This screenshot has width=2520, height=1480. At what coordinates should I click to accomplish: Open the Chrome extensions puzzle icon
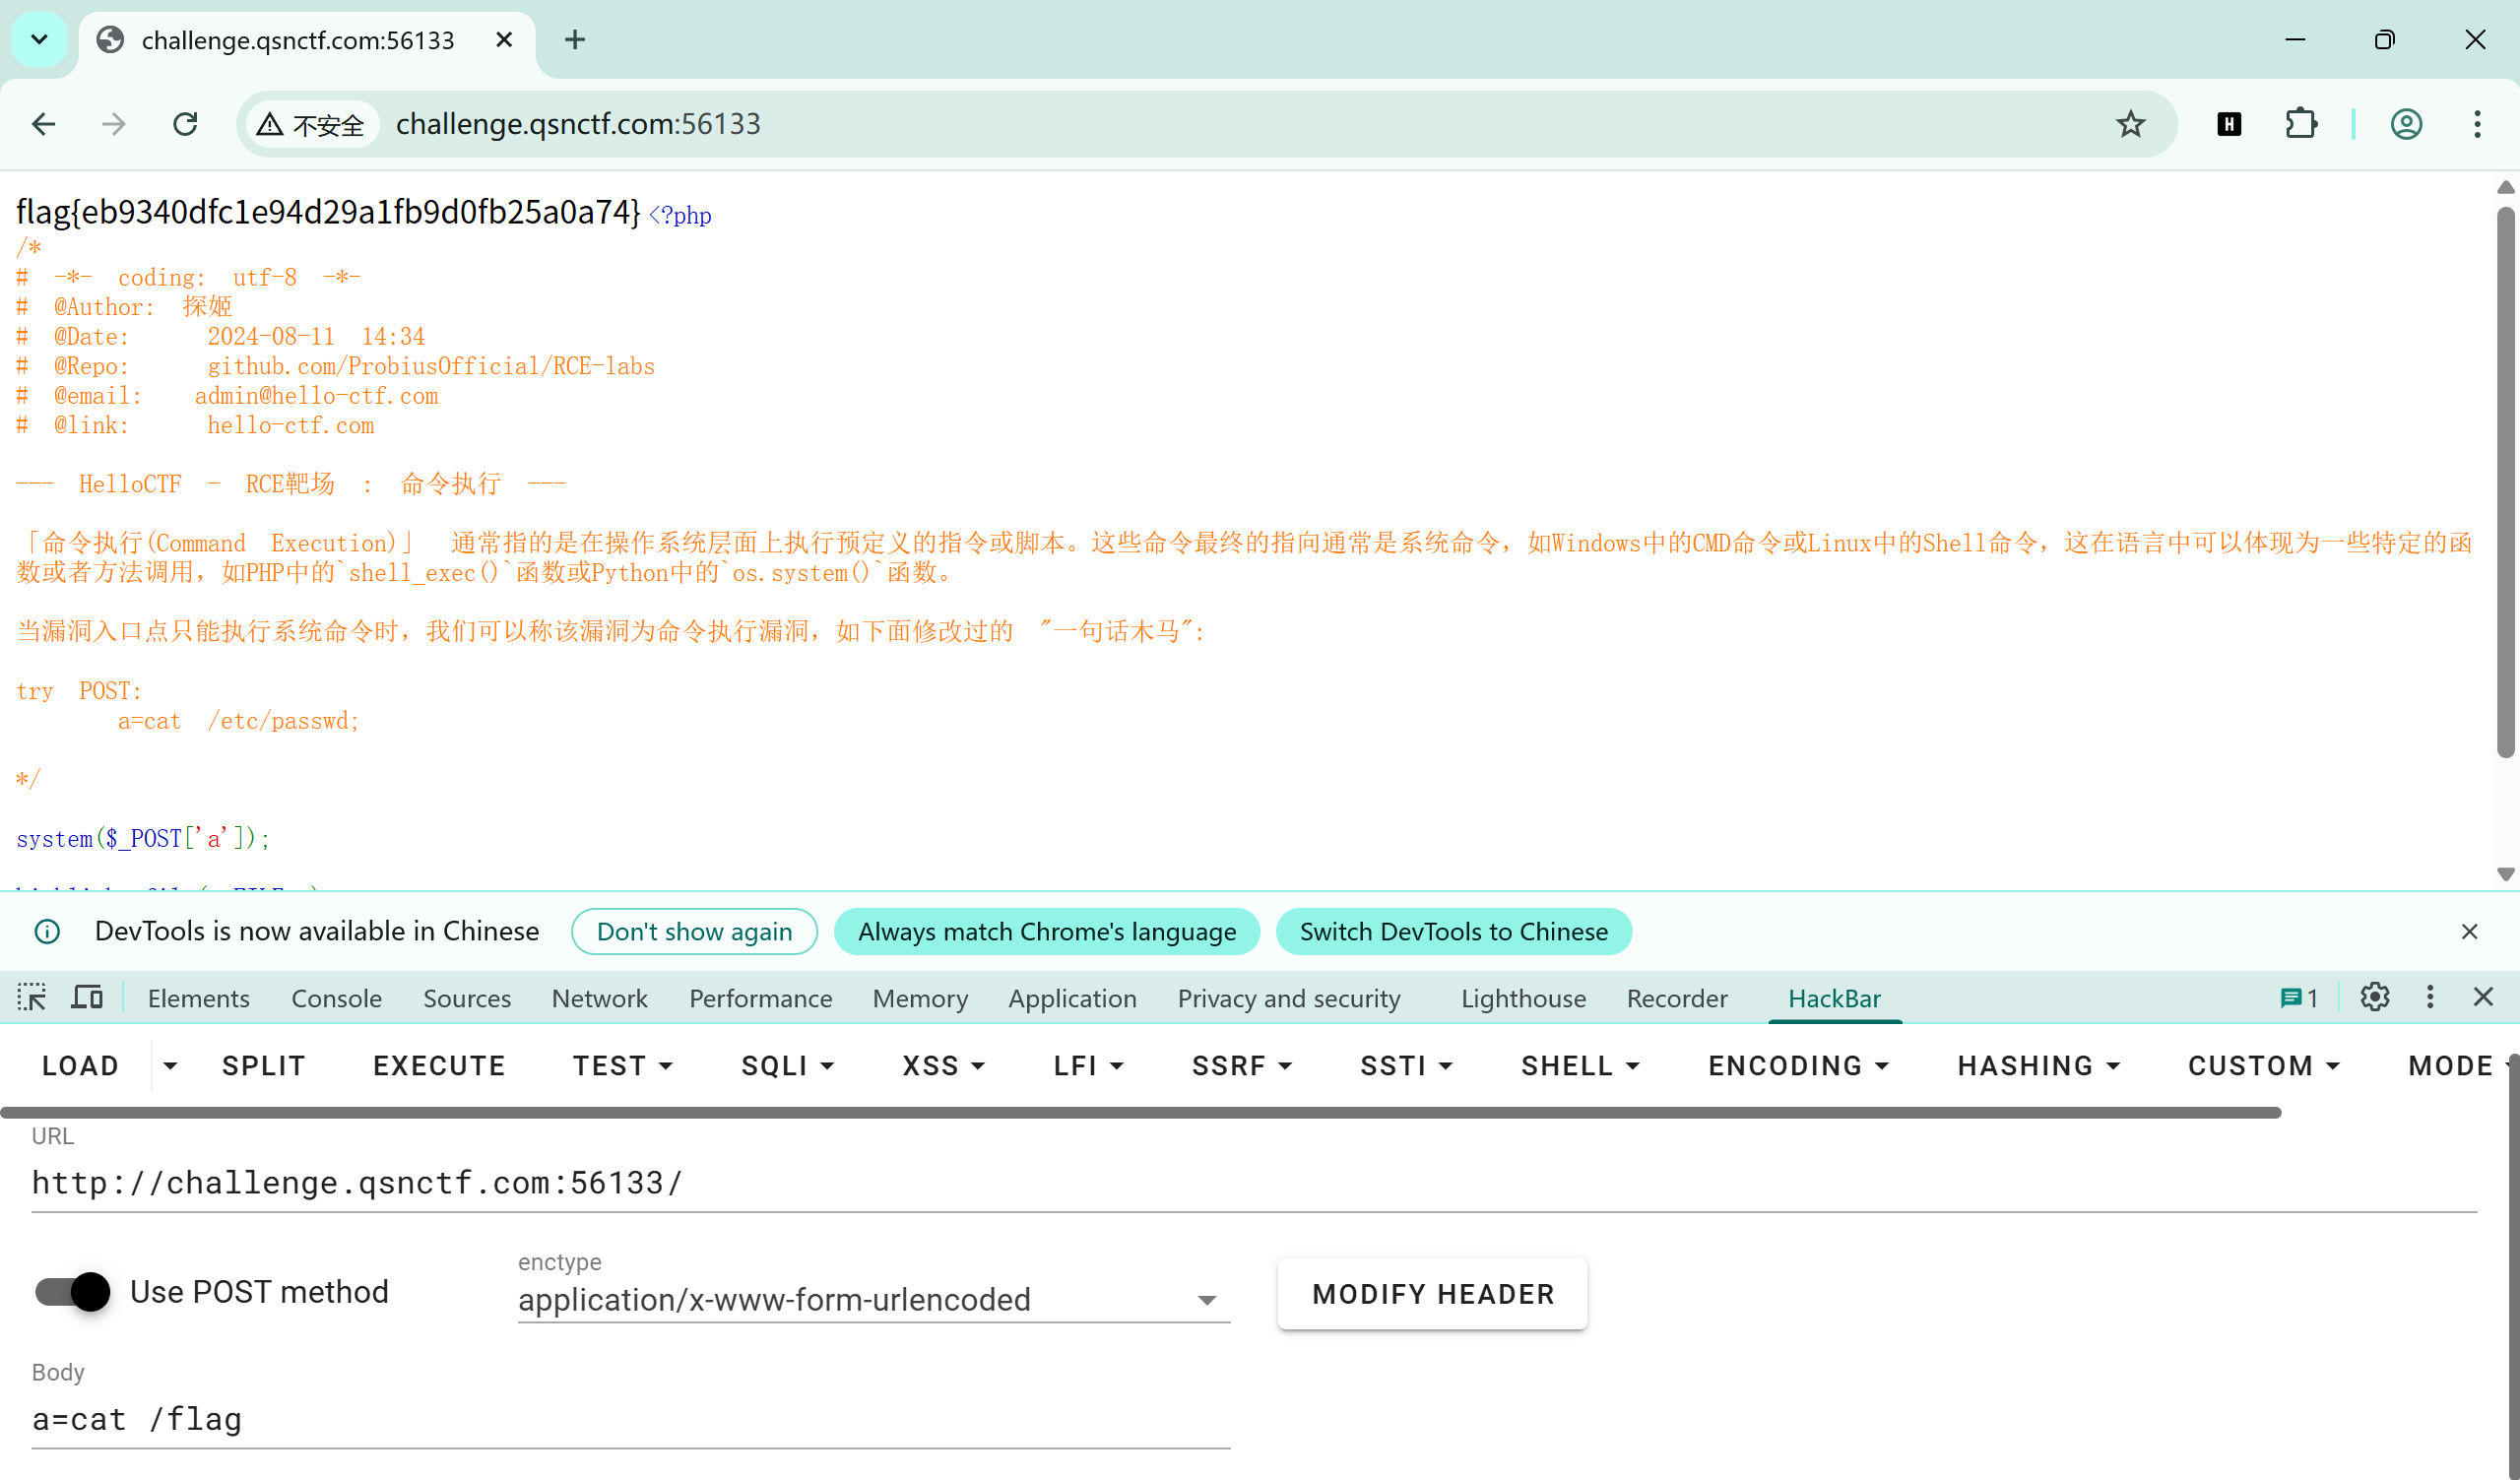click(2300, 124)
